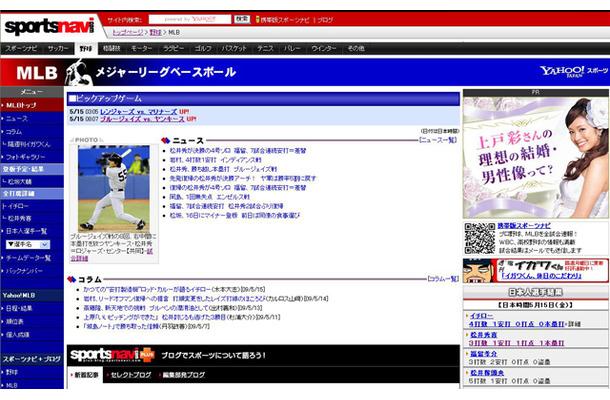Select the ラグビー navigation tab
The height and width of the screenshot is (400, 610).
[x=174, y=48]
